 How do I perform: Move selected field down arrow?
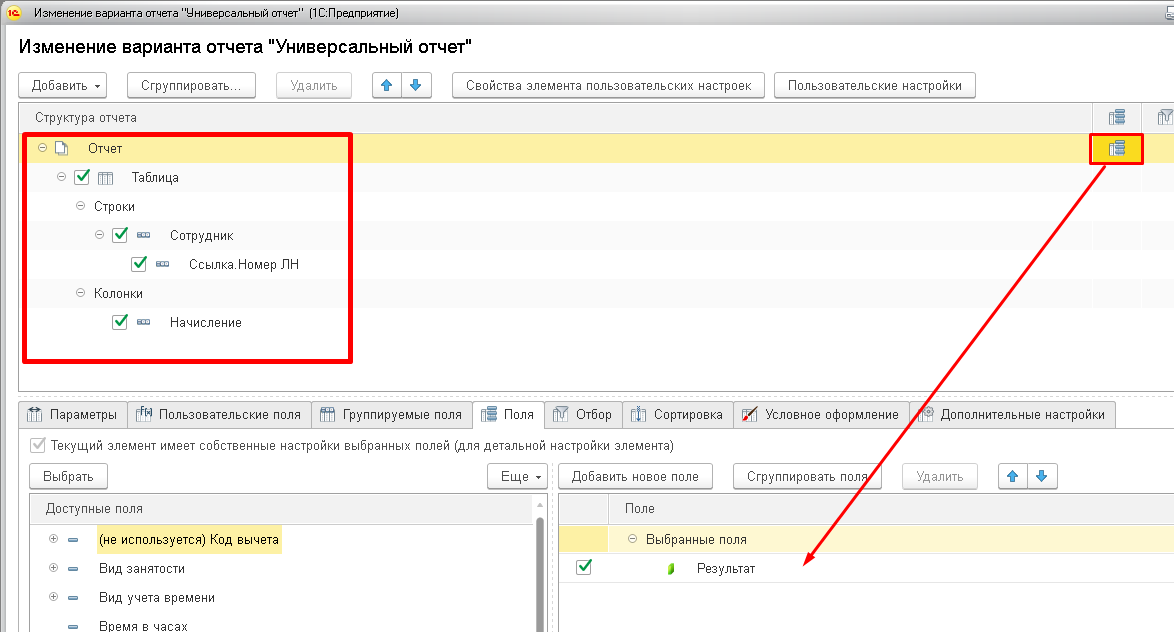(x=1041, y=476)
